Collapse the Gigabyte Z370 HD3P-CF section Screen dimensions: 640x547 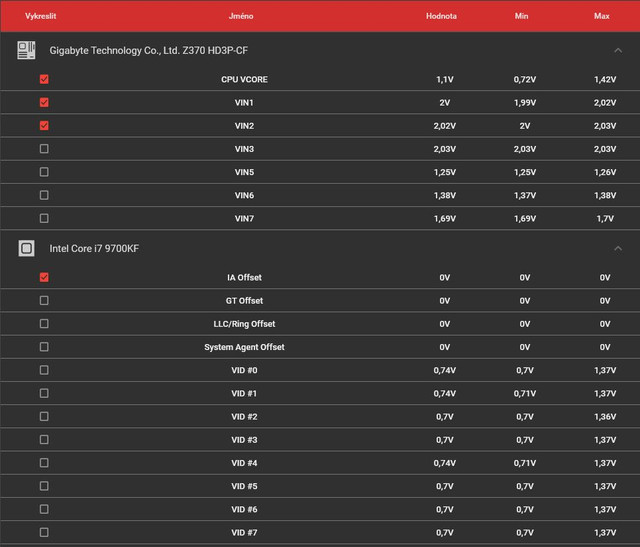[x=618, y=50]
